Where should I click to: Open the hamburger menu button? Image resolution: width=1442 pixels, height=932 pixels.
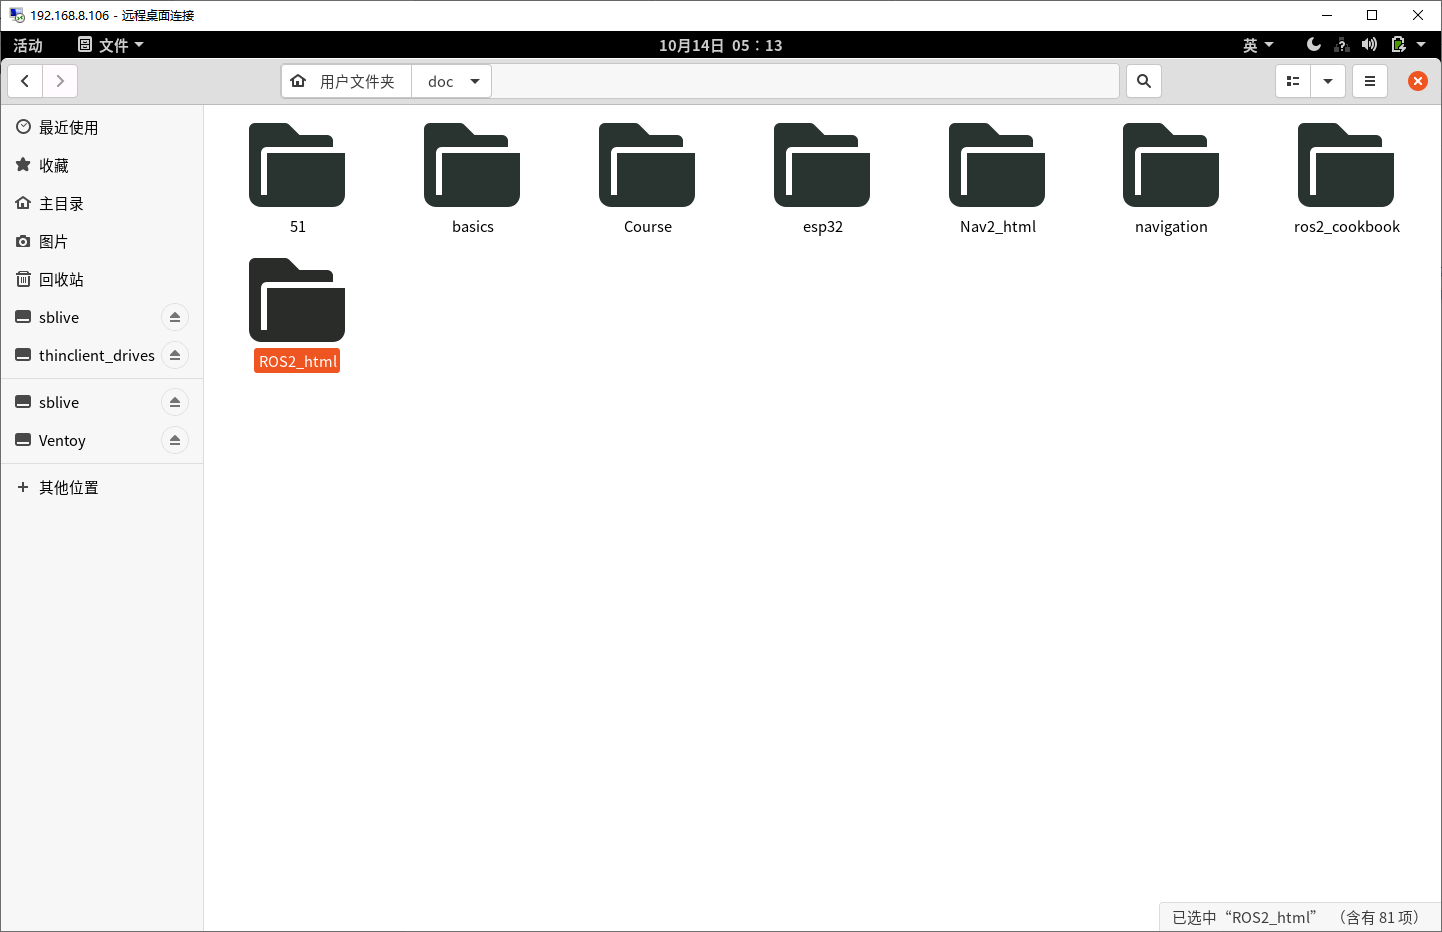tap(1370, 81)
